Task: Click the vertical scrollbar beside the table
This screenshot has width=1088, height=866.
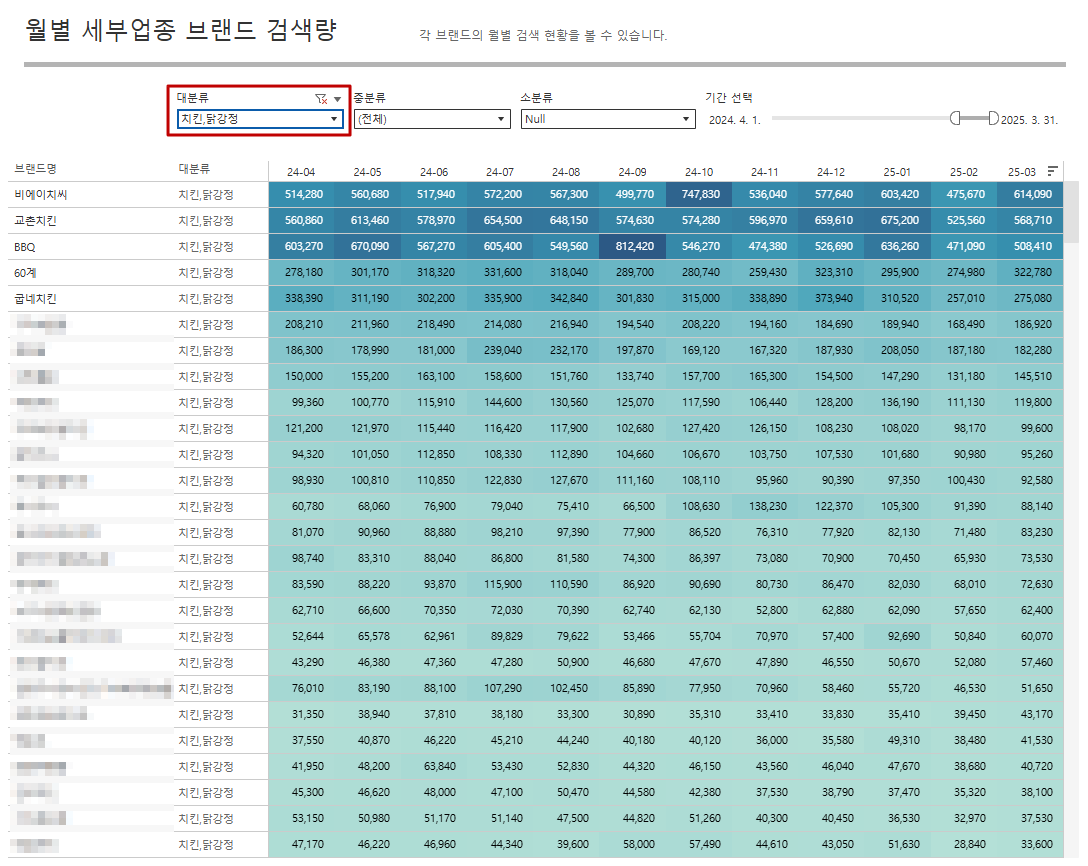Action: (1072, 211)
